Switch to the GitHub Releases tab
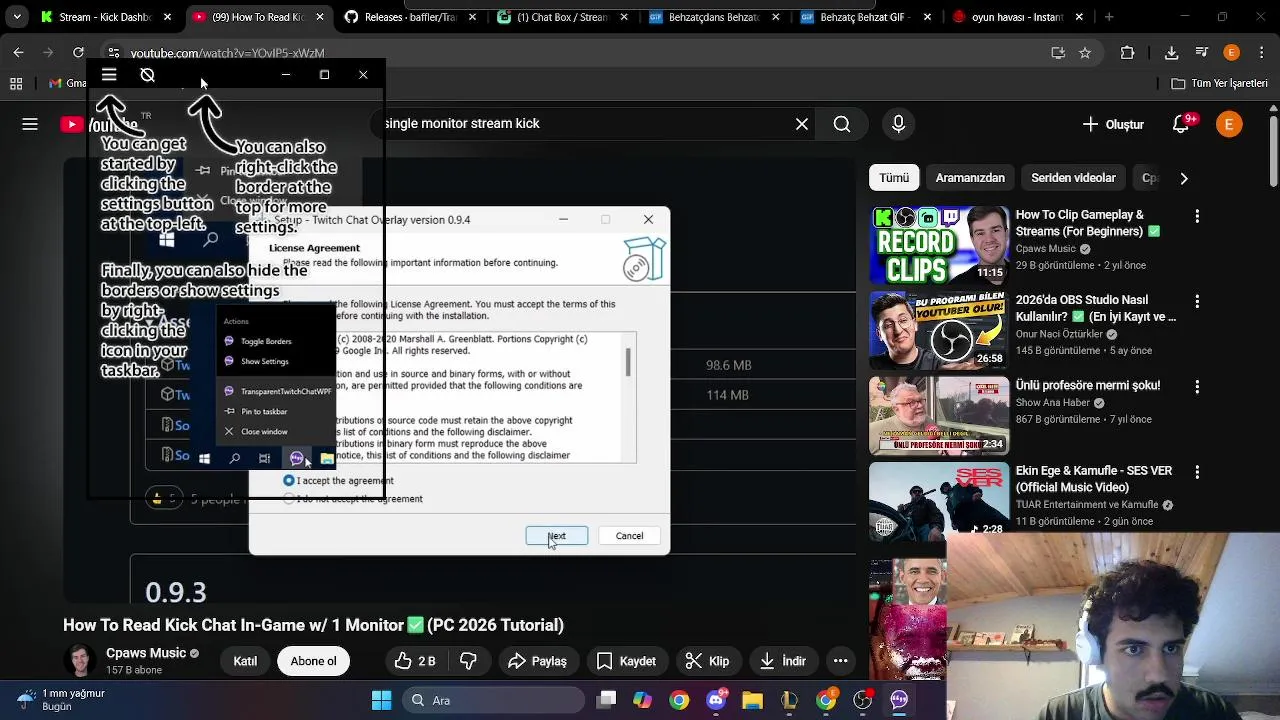 [410, 17]
